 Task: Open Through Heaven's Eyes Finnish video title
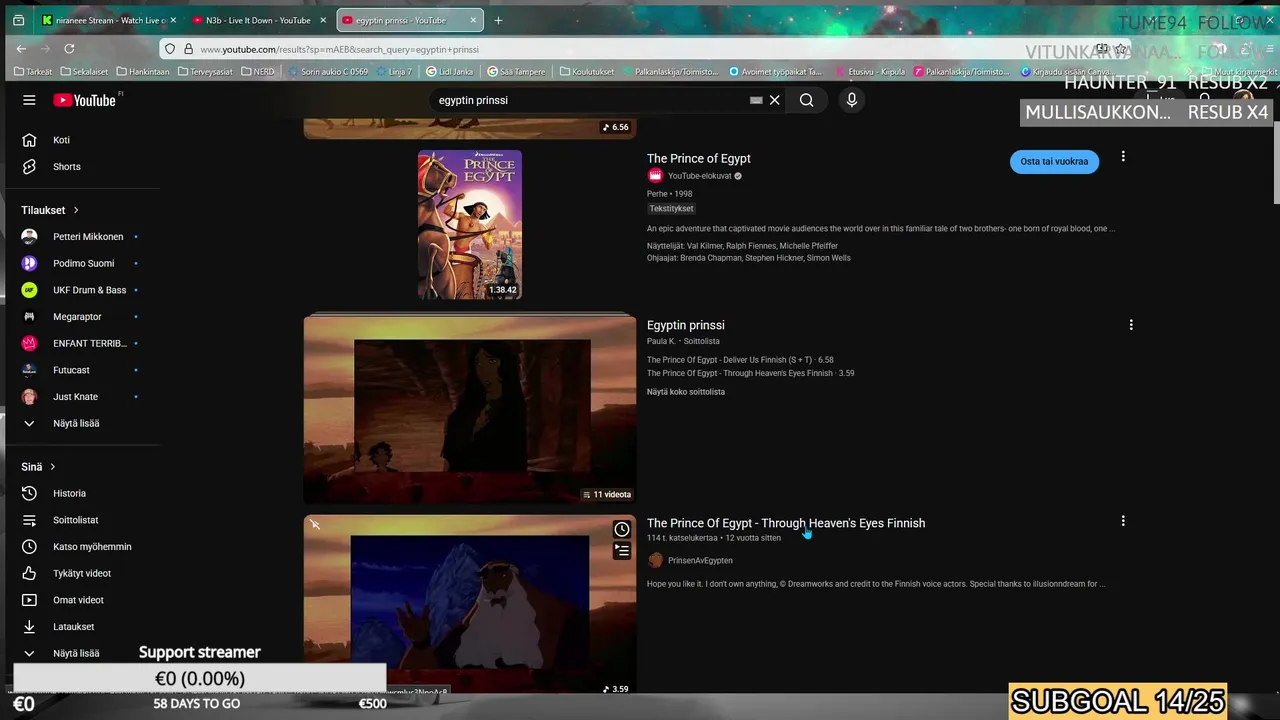pos(786,523)
